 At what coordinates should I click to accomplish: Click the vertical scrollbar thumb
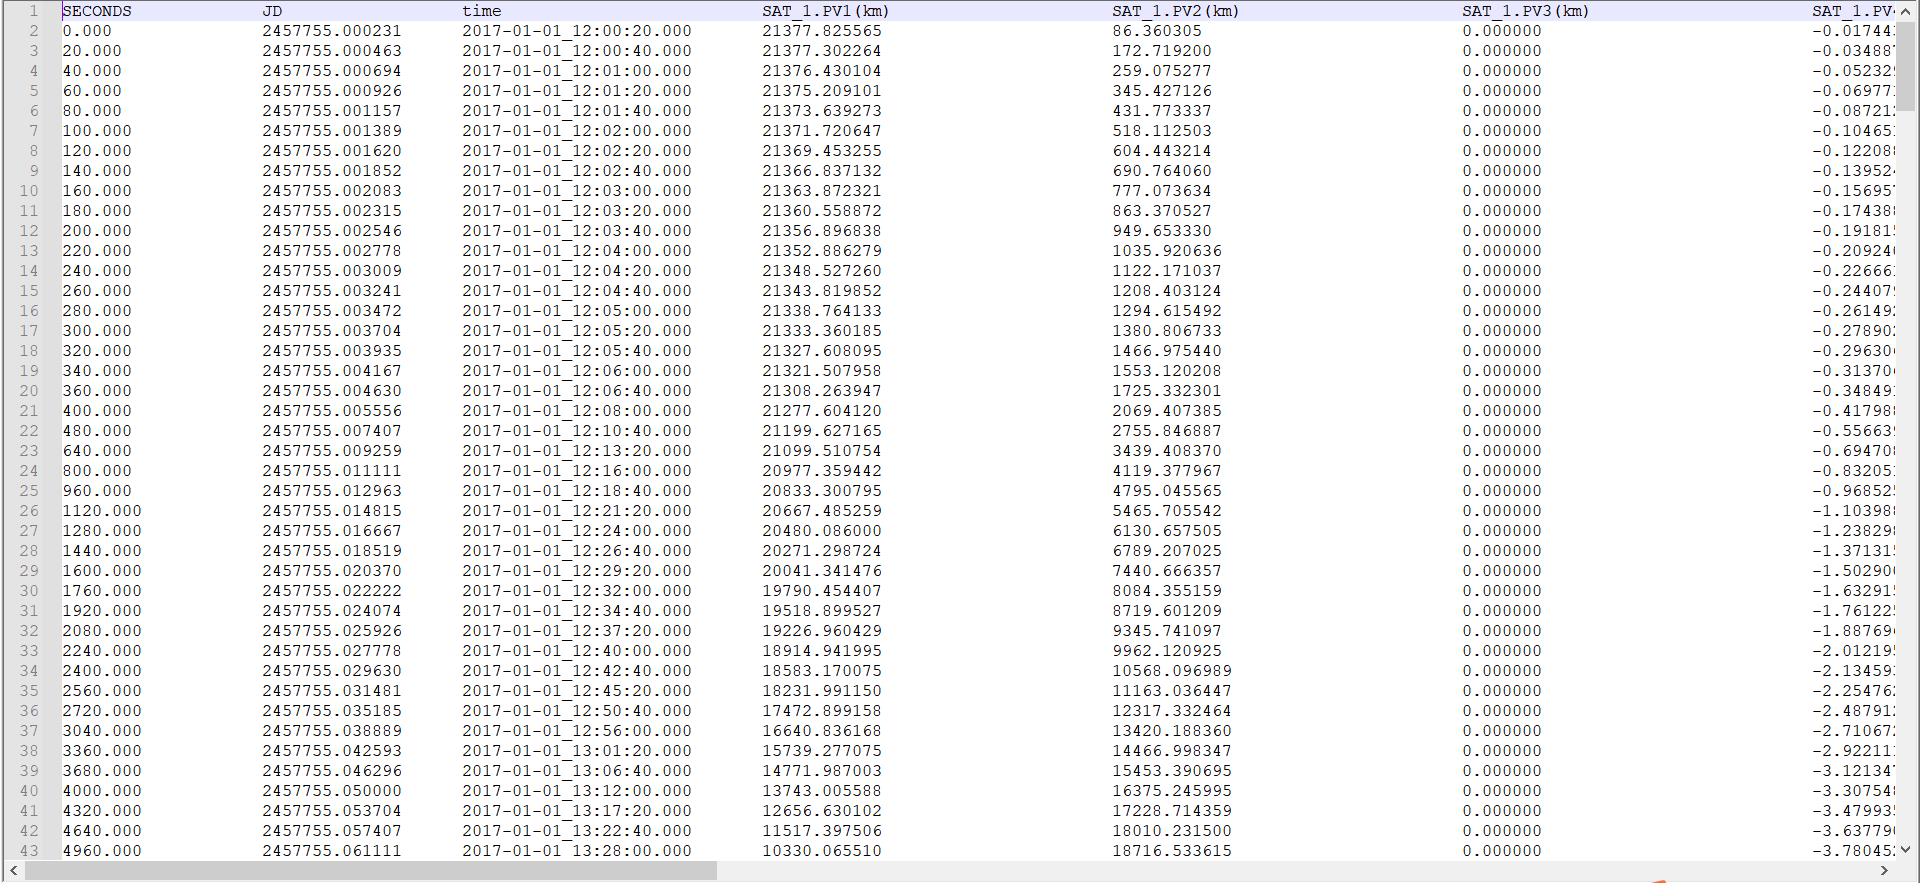(1906, 65)
